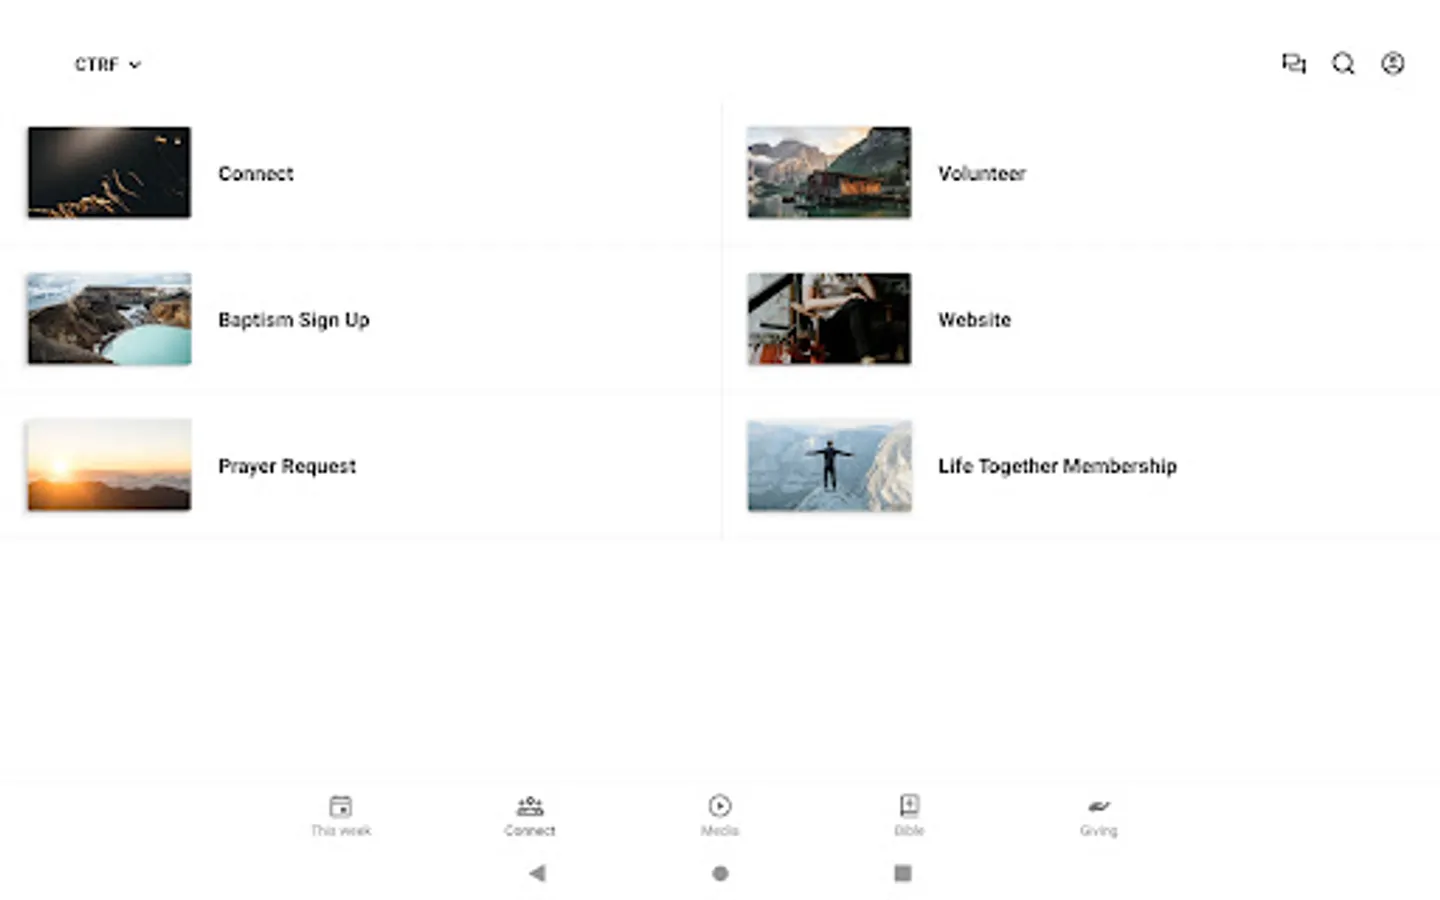
Task: Open the Prayer Request form
Action: [x=287, y=466]
